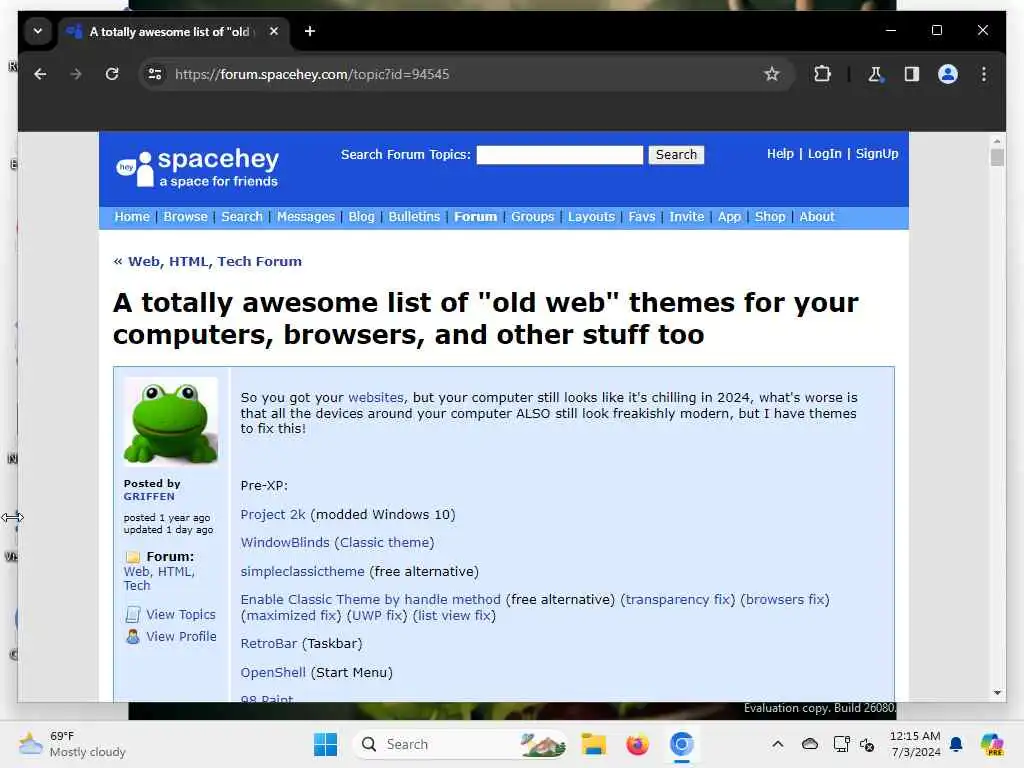The width and height of the screenshot is (1024, 768).
Task: Click the View Profile person icon
Action: 133,636
